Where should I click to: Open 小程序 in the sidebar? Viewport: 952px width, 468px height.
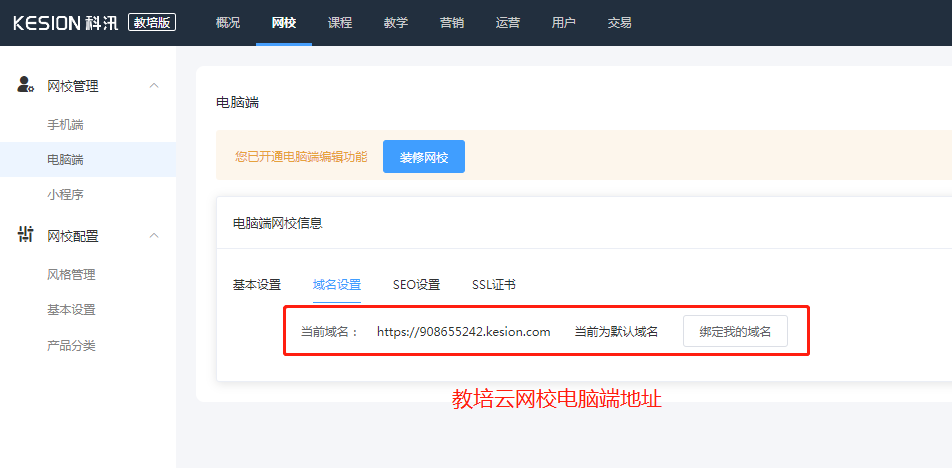65,195
